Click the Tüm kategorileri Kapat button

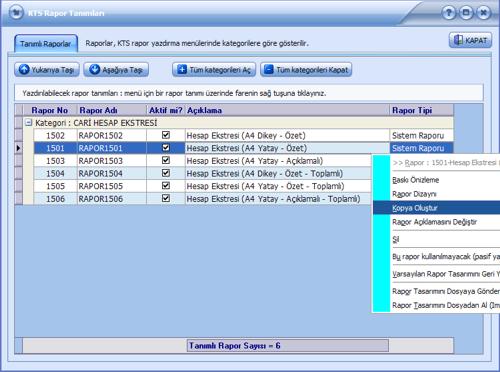(x=306, y=70)
